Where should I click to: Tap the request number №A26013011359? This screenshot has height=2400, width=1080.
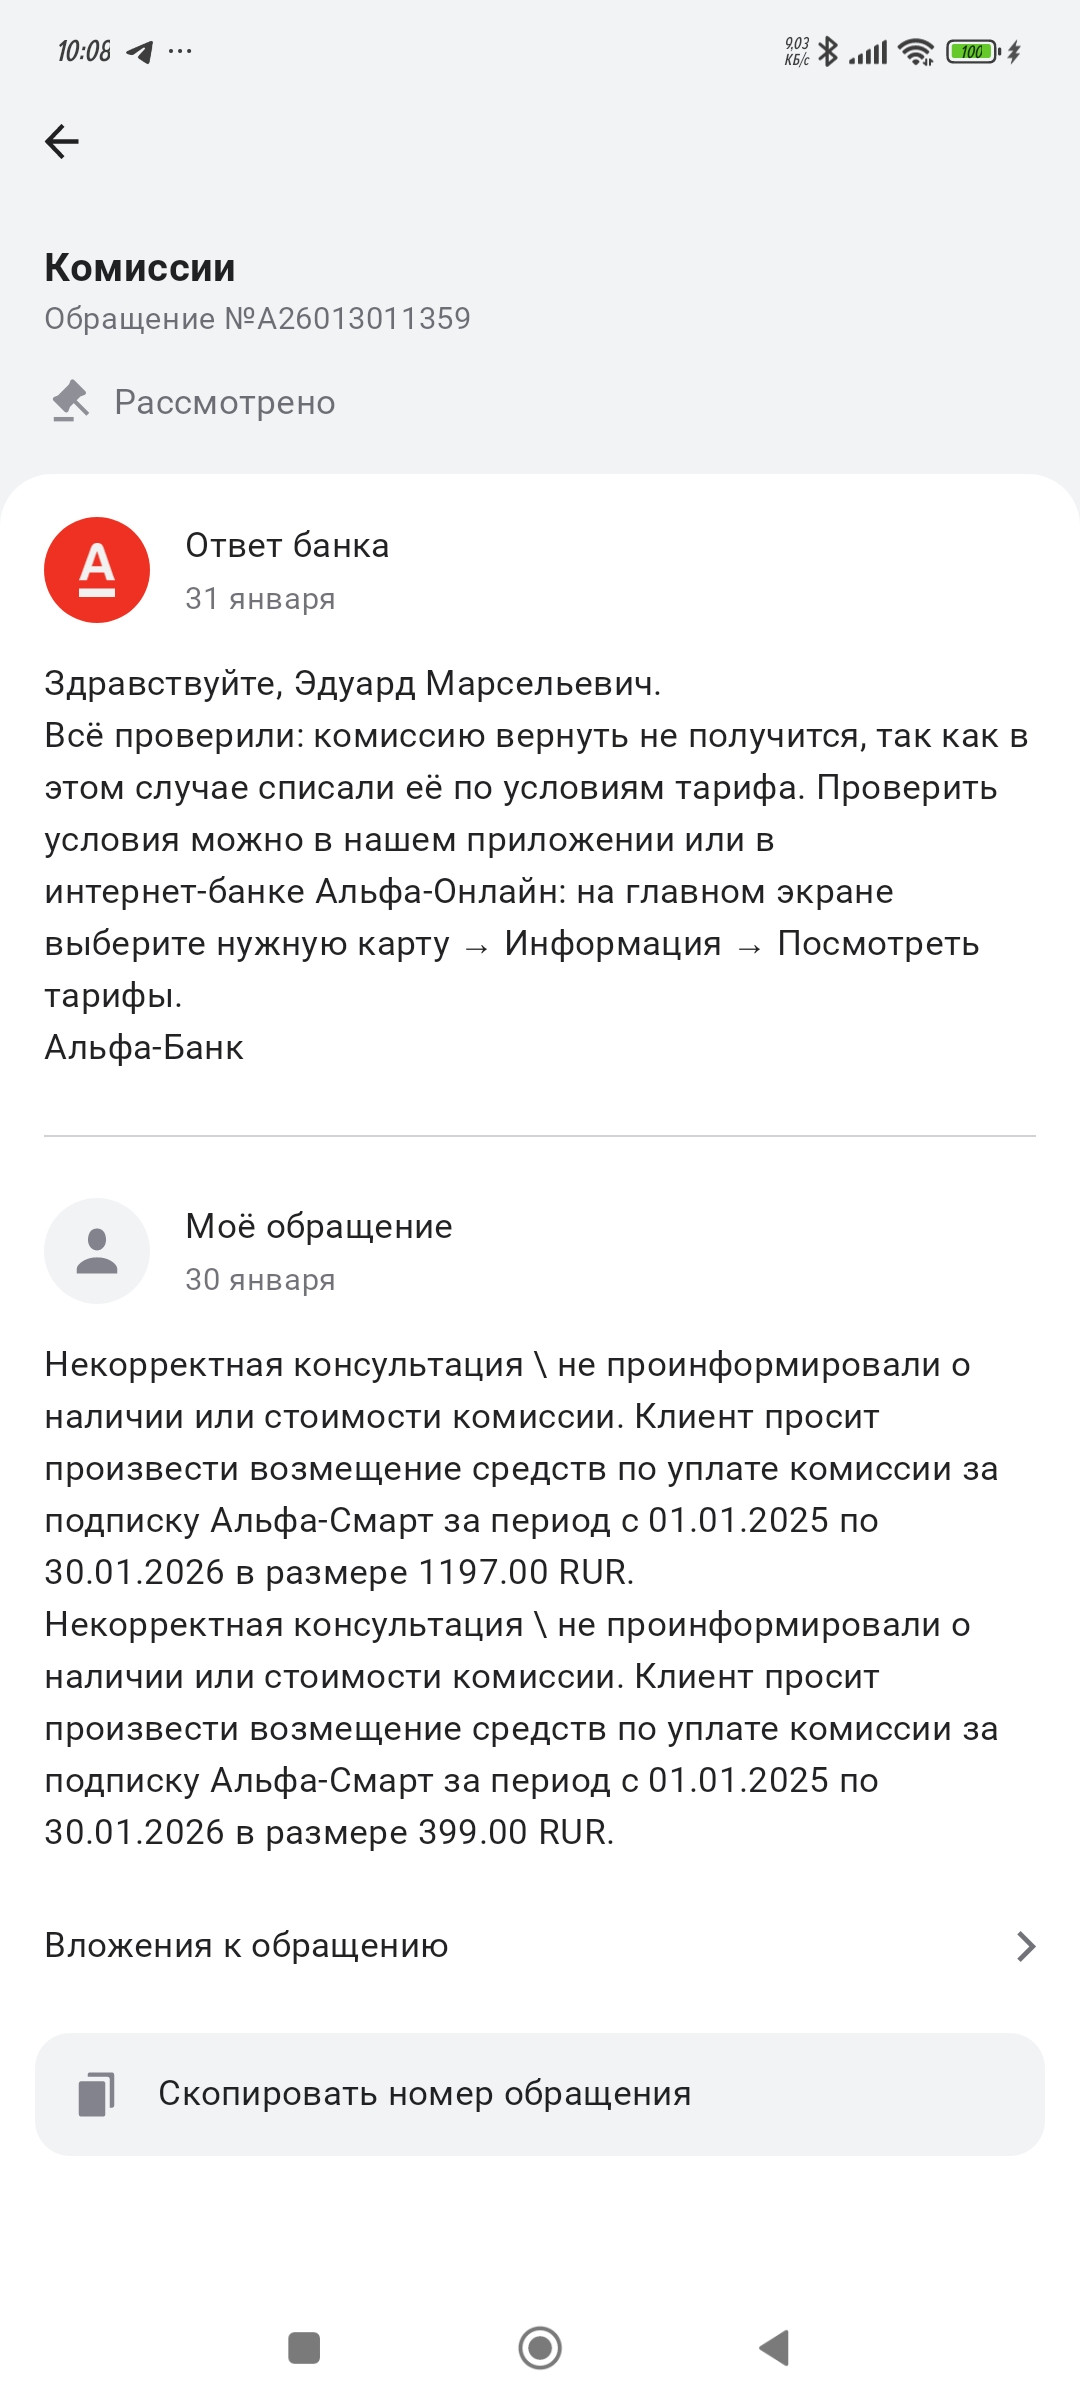(x=257, y=318)
